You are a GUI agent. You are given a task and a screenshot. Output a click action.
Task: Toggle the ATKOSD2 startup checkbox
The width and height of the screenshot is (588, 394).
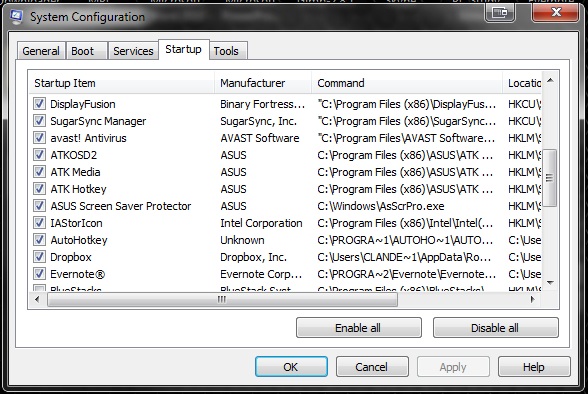39,155
